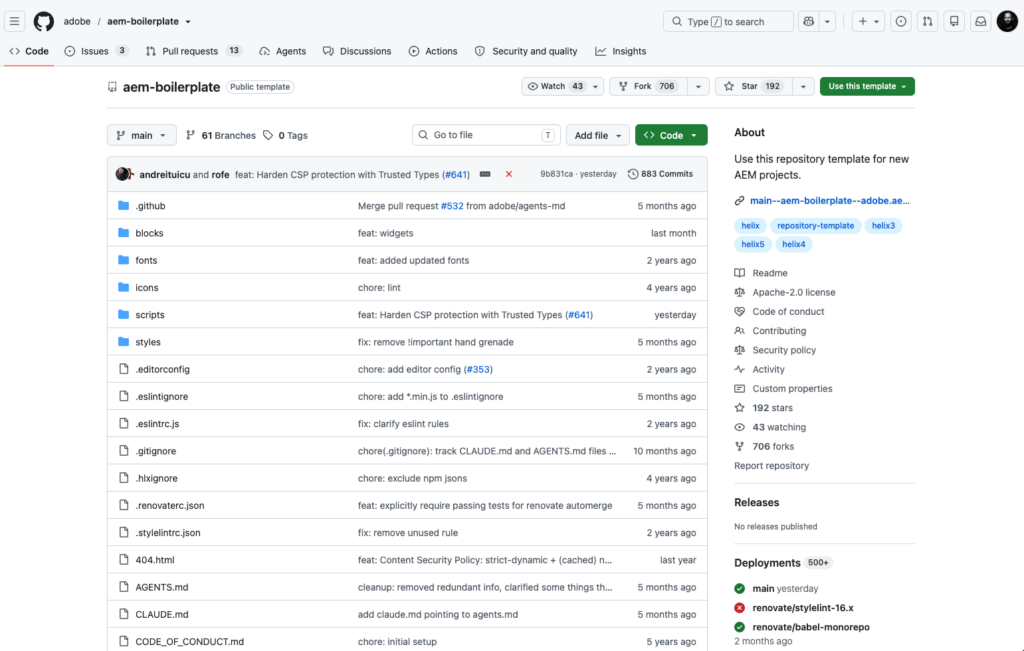This screenshot has width=1024, height=651.
Task: Click commit message 'fix: remove !important hand grenade'
Action: pos(436,342)
